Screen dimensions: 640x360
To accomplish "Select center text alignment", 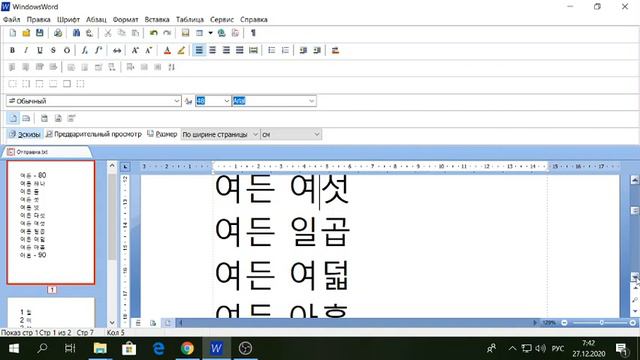I will point(212,50).
